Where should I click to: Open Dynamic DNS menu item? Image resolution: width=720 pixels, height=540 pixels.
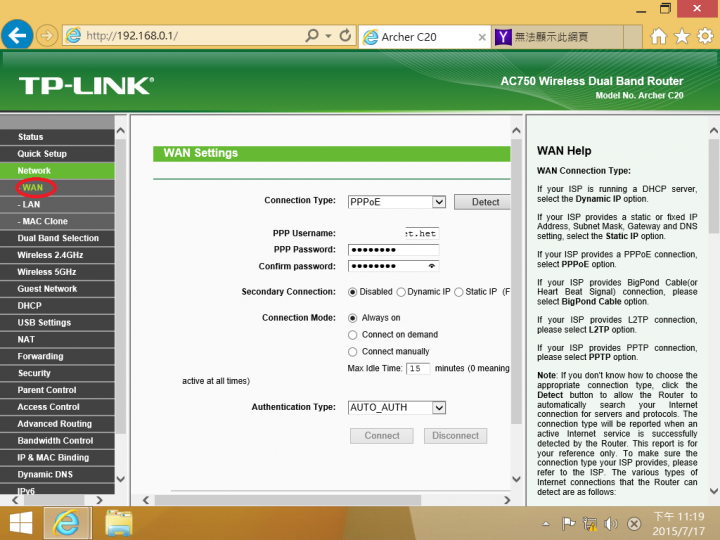pyautogui.click(x=57, y=475)
